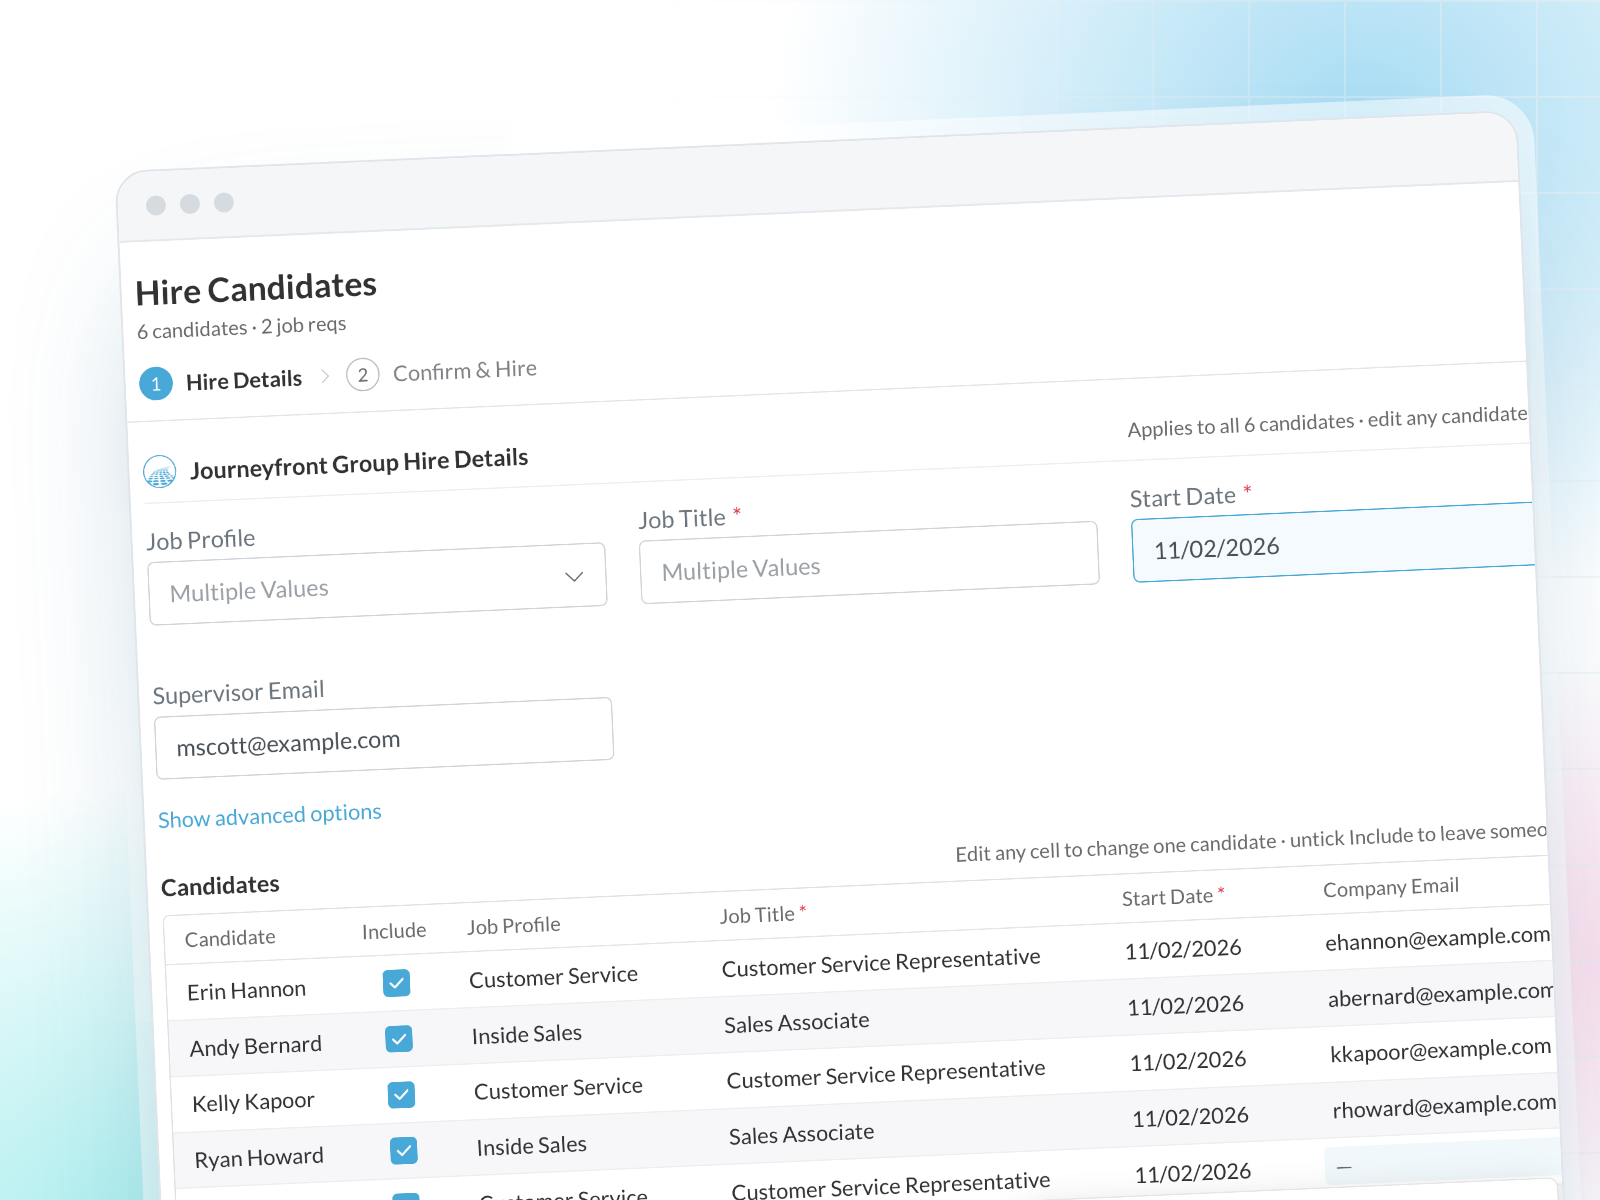Click the Supervisor Email input field
Image resolution: width=1600 pixels, height=1200 pixels.
(x=384, y=738)
